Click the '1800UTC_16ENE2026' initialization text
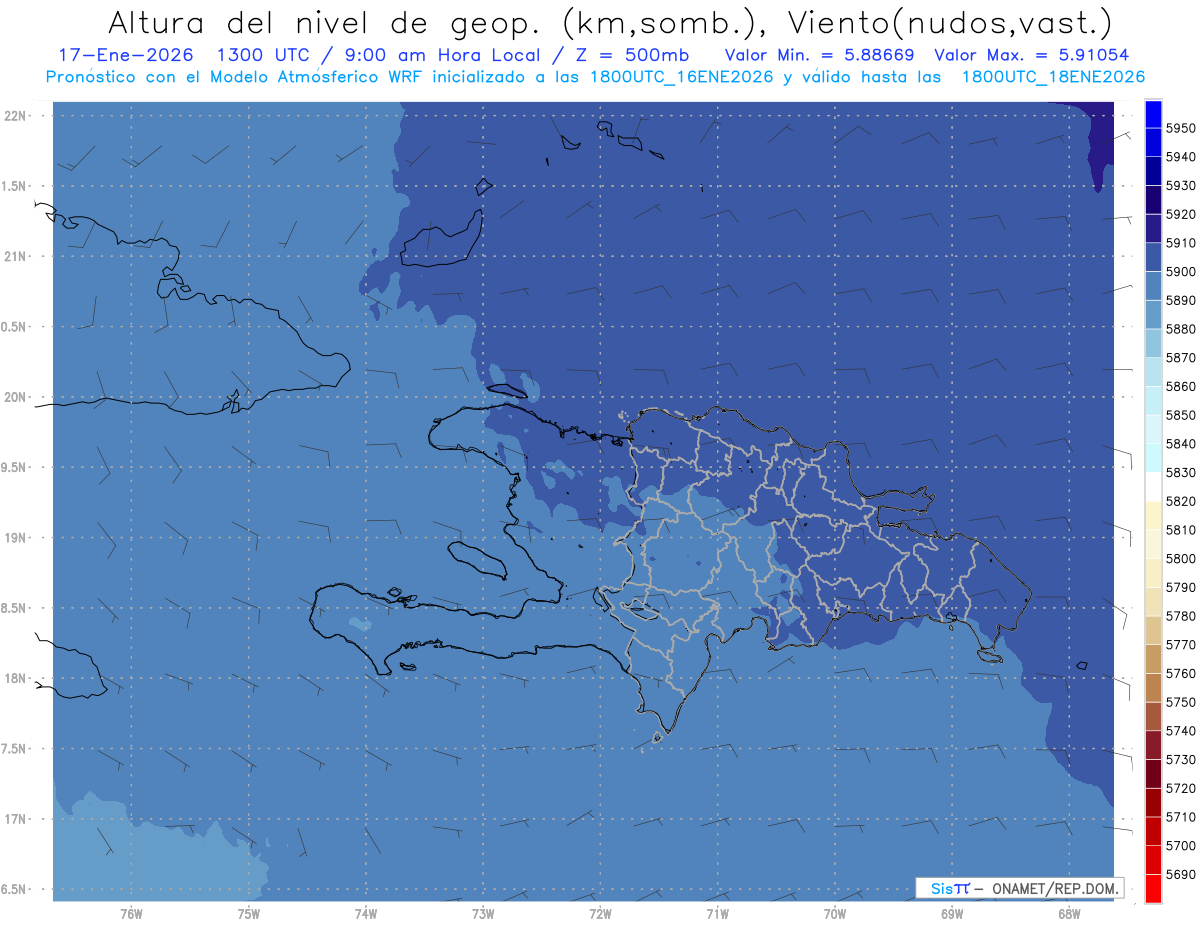This screenshot has width=1200, height=927. (x=683, y=77)
